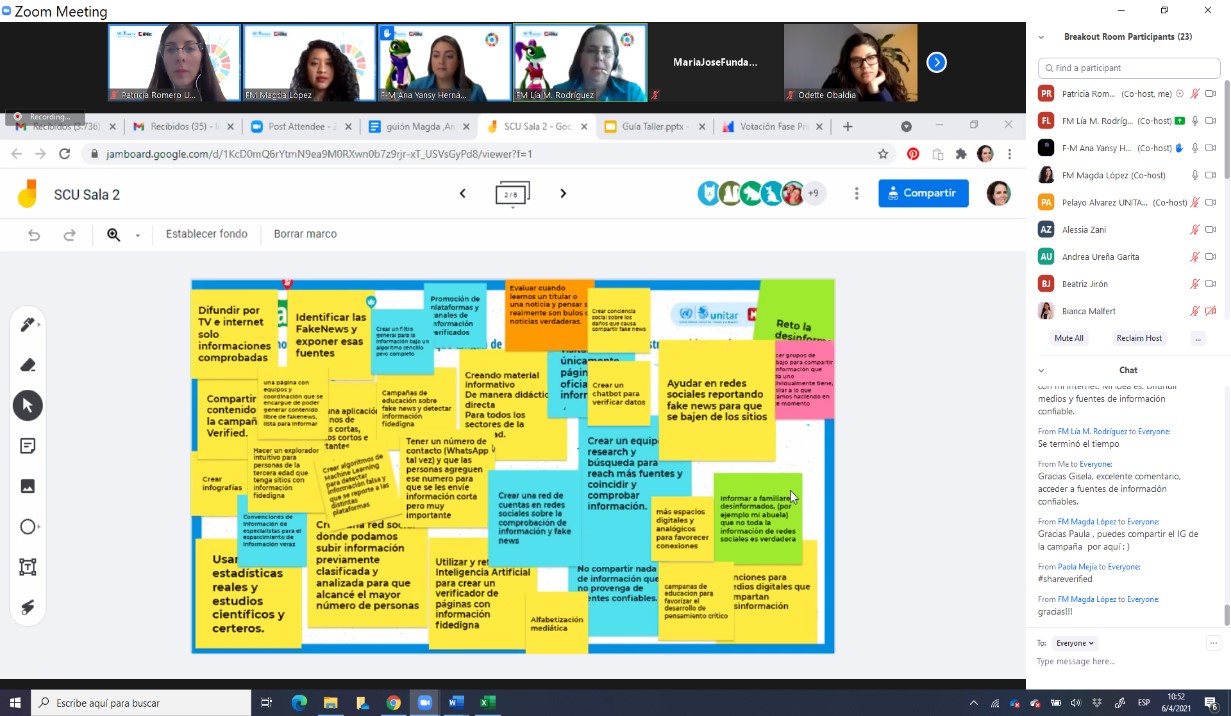Open the chat recipient Everyone dropdown
Image resolution: width=1231 pixels, height=716 pixels.
pos(1076,643)
